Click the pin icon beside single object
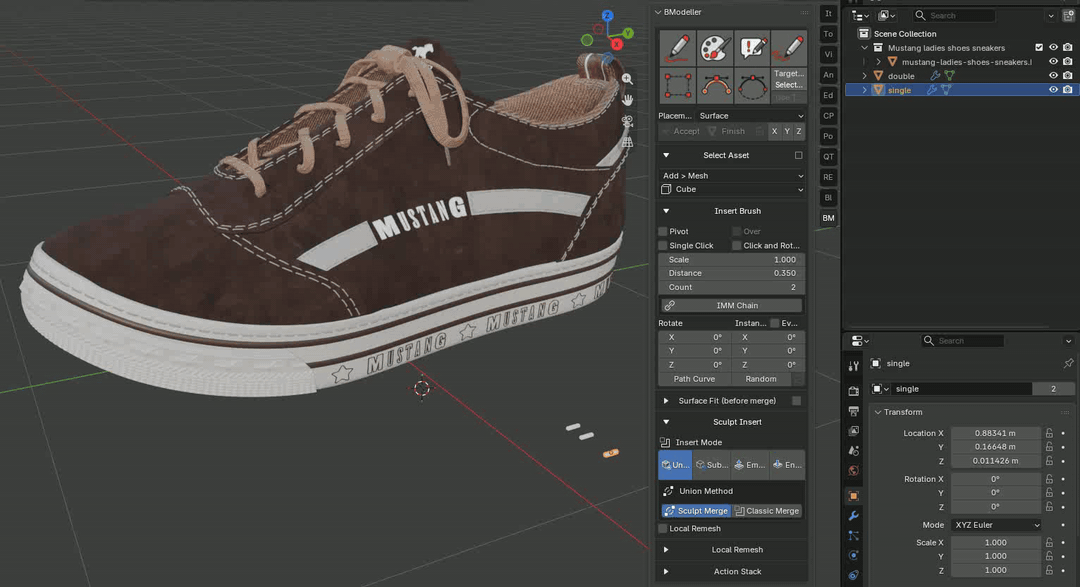 (1068, 363)
